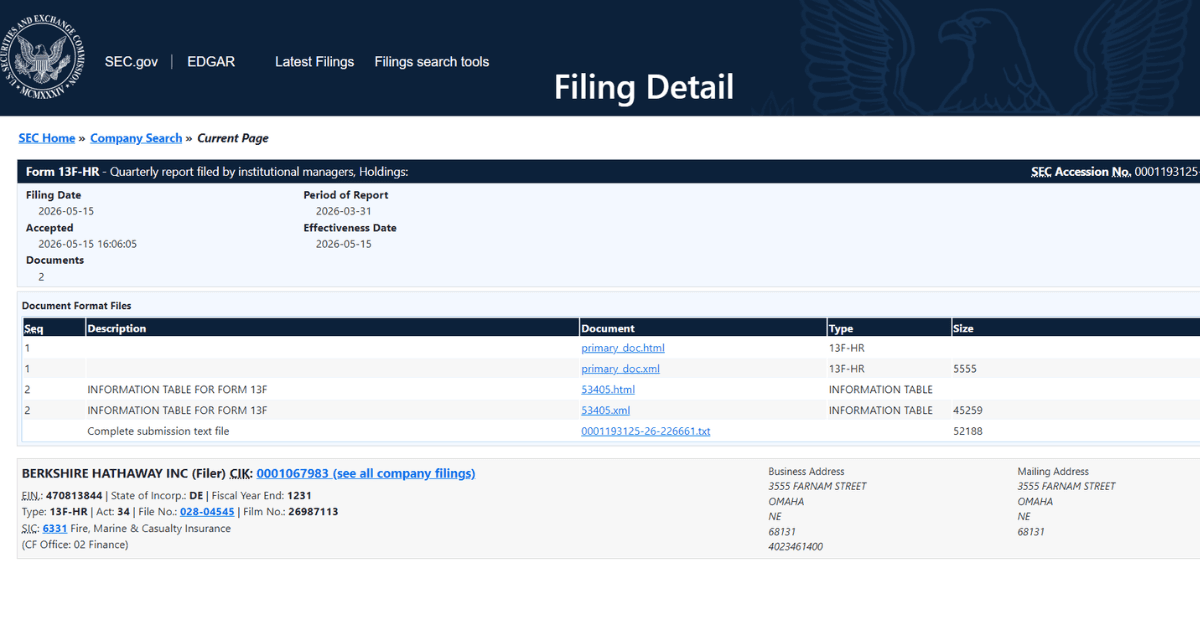Image resolution: width=1200 pixels, height=630 pixels.
Task: Select the Current Page breadcrumb text
Action: coord(233,138)
